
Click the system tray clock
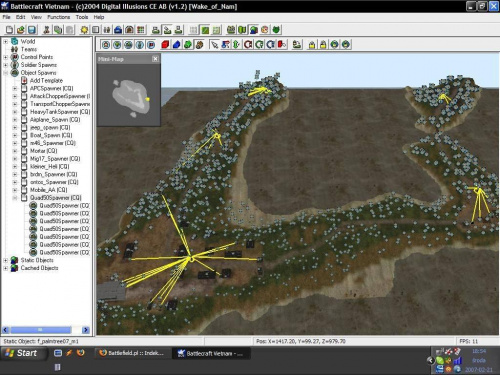tap(479, 351)
